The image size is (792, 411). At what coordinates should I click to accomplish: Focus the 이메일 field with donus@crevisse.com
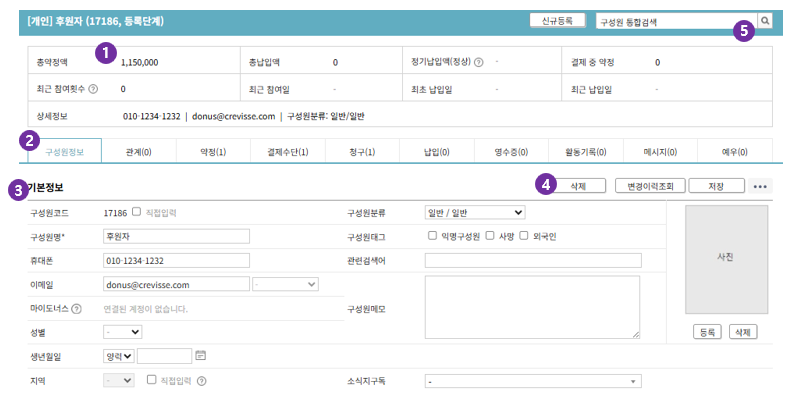point(176,284)
